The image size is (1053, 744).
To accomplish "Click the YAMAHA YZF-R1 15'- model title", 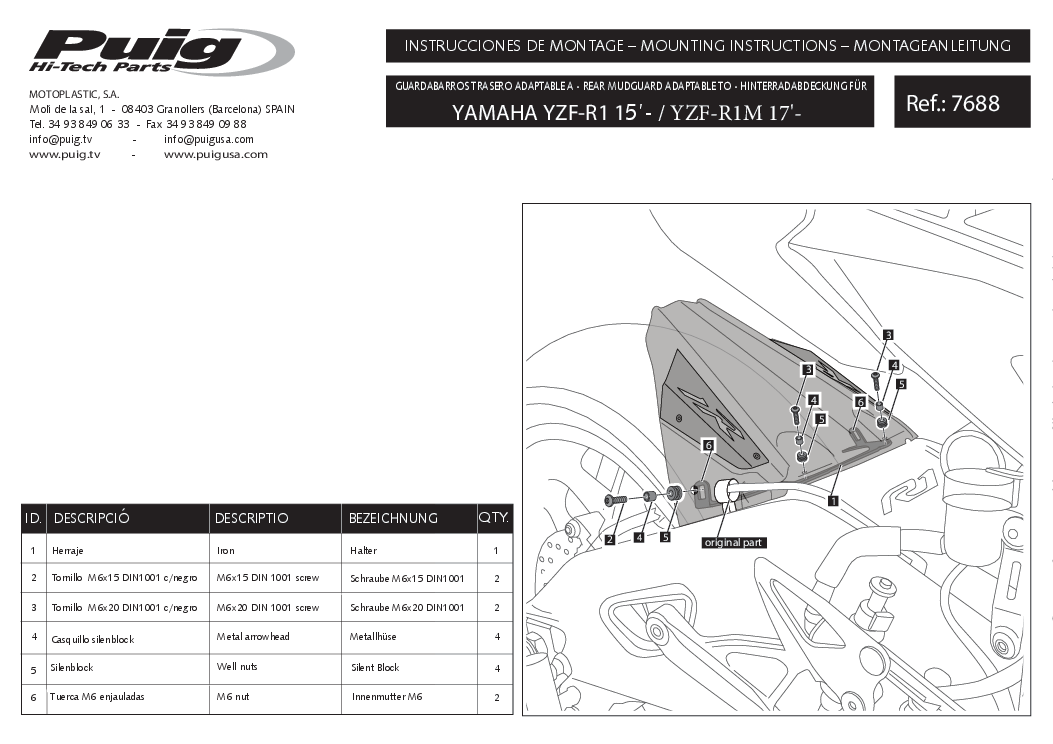I will (x=627, y=112).
